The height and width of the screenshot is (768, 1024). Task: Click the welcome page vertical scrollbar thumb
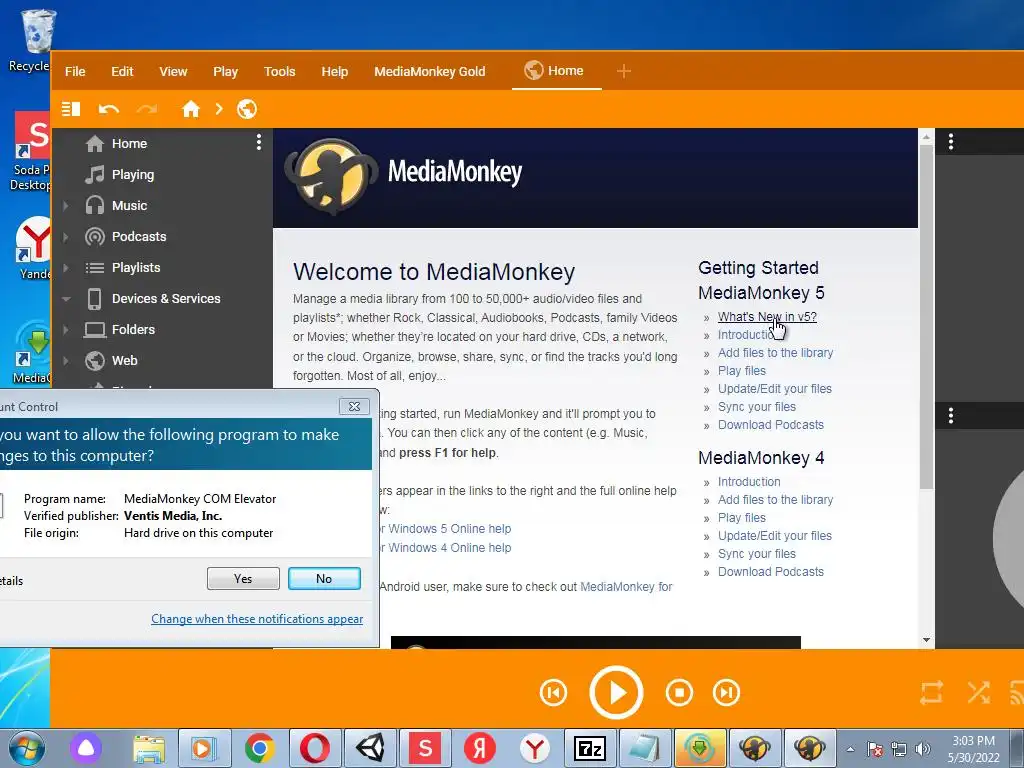pos(926,317)
